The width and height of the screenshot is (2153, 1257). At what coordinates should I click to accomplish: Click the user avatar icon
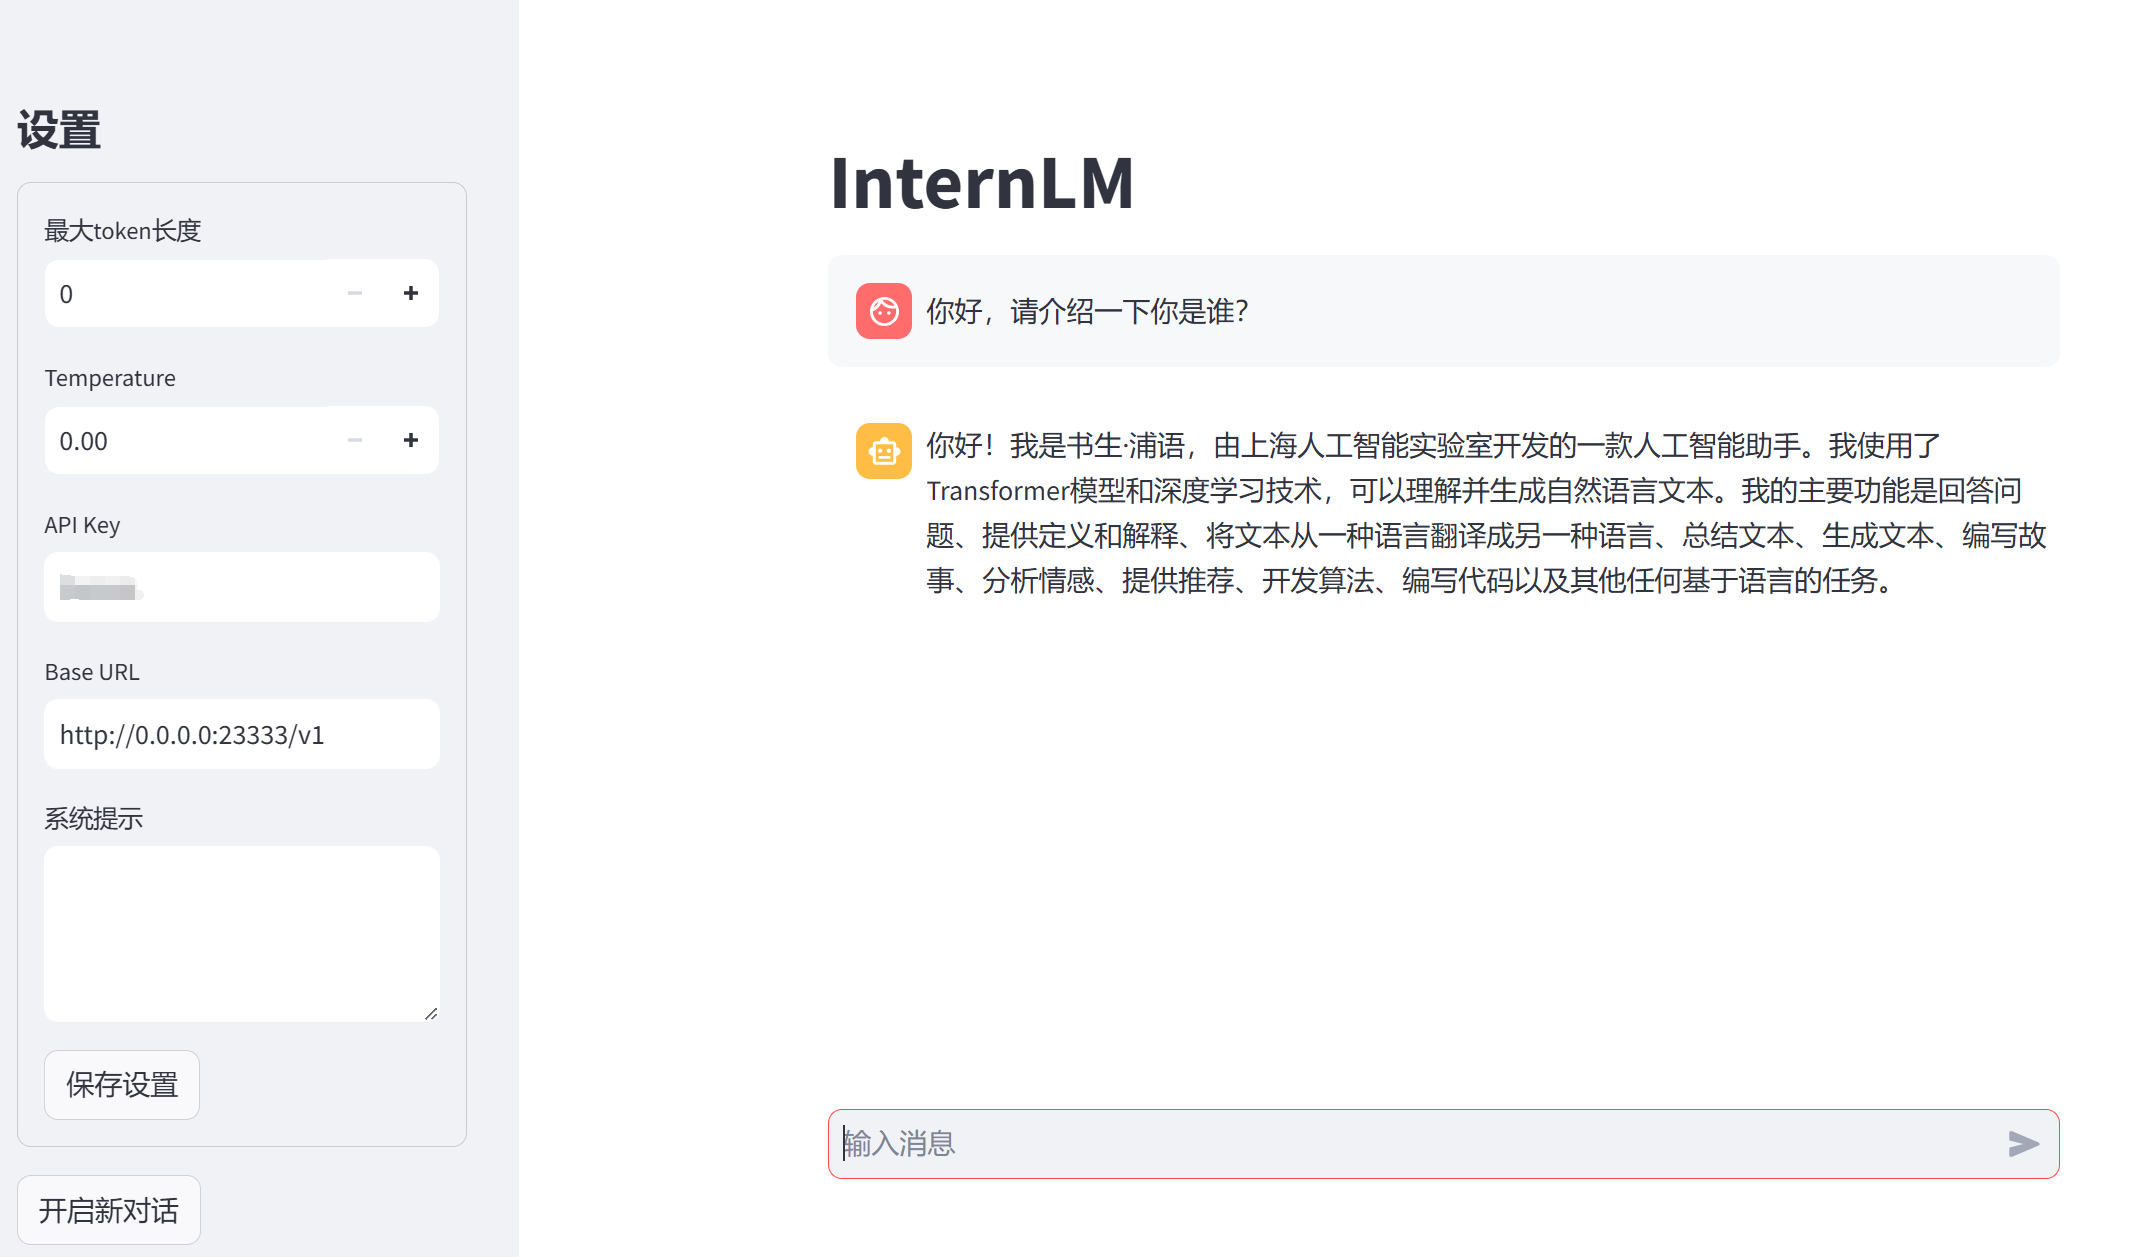pos(883,311)
